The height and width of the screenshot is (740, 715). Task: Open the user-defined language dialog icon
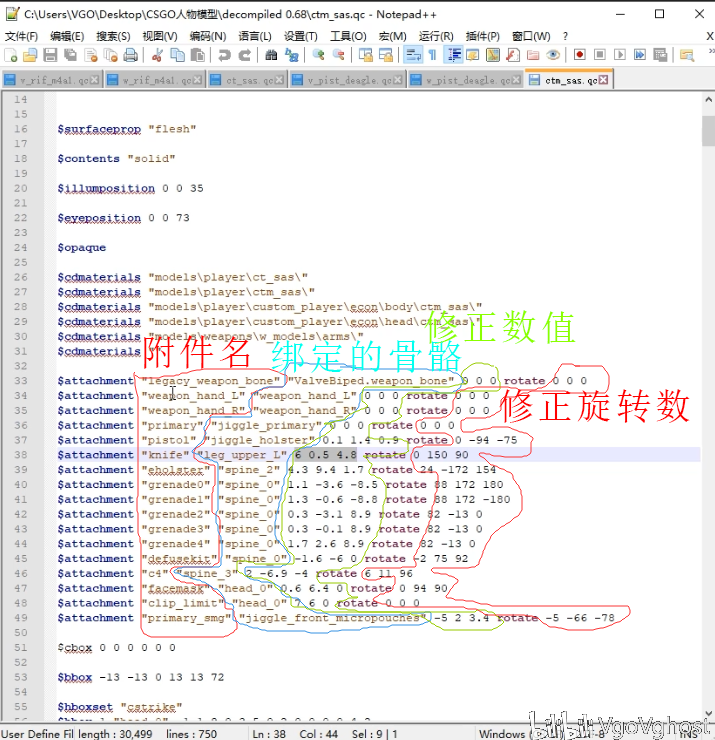pos(472,55)
